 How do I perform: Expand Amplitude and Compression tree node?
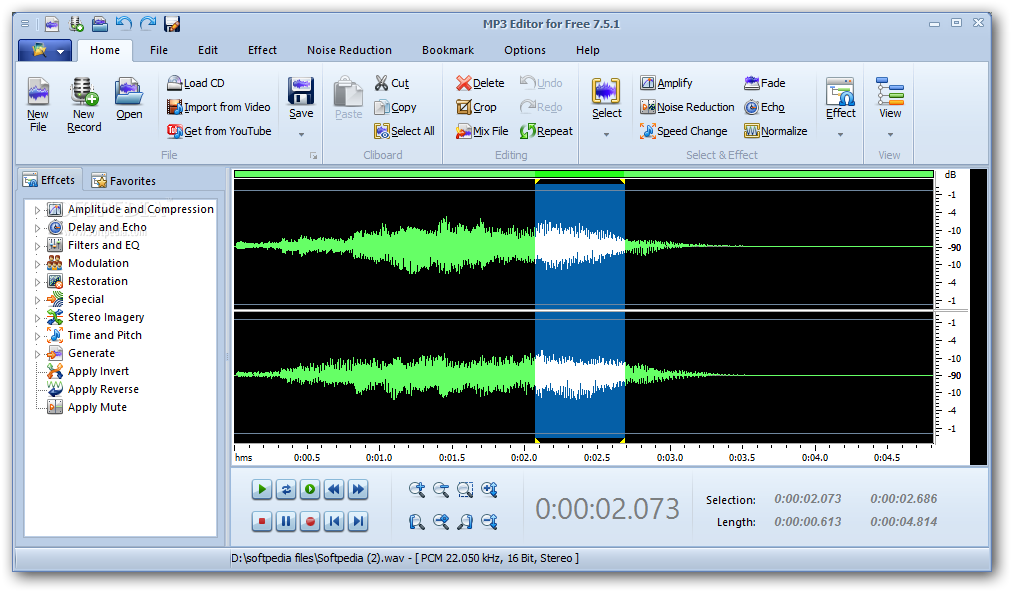point(37,210)
